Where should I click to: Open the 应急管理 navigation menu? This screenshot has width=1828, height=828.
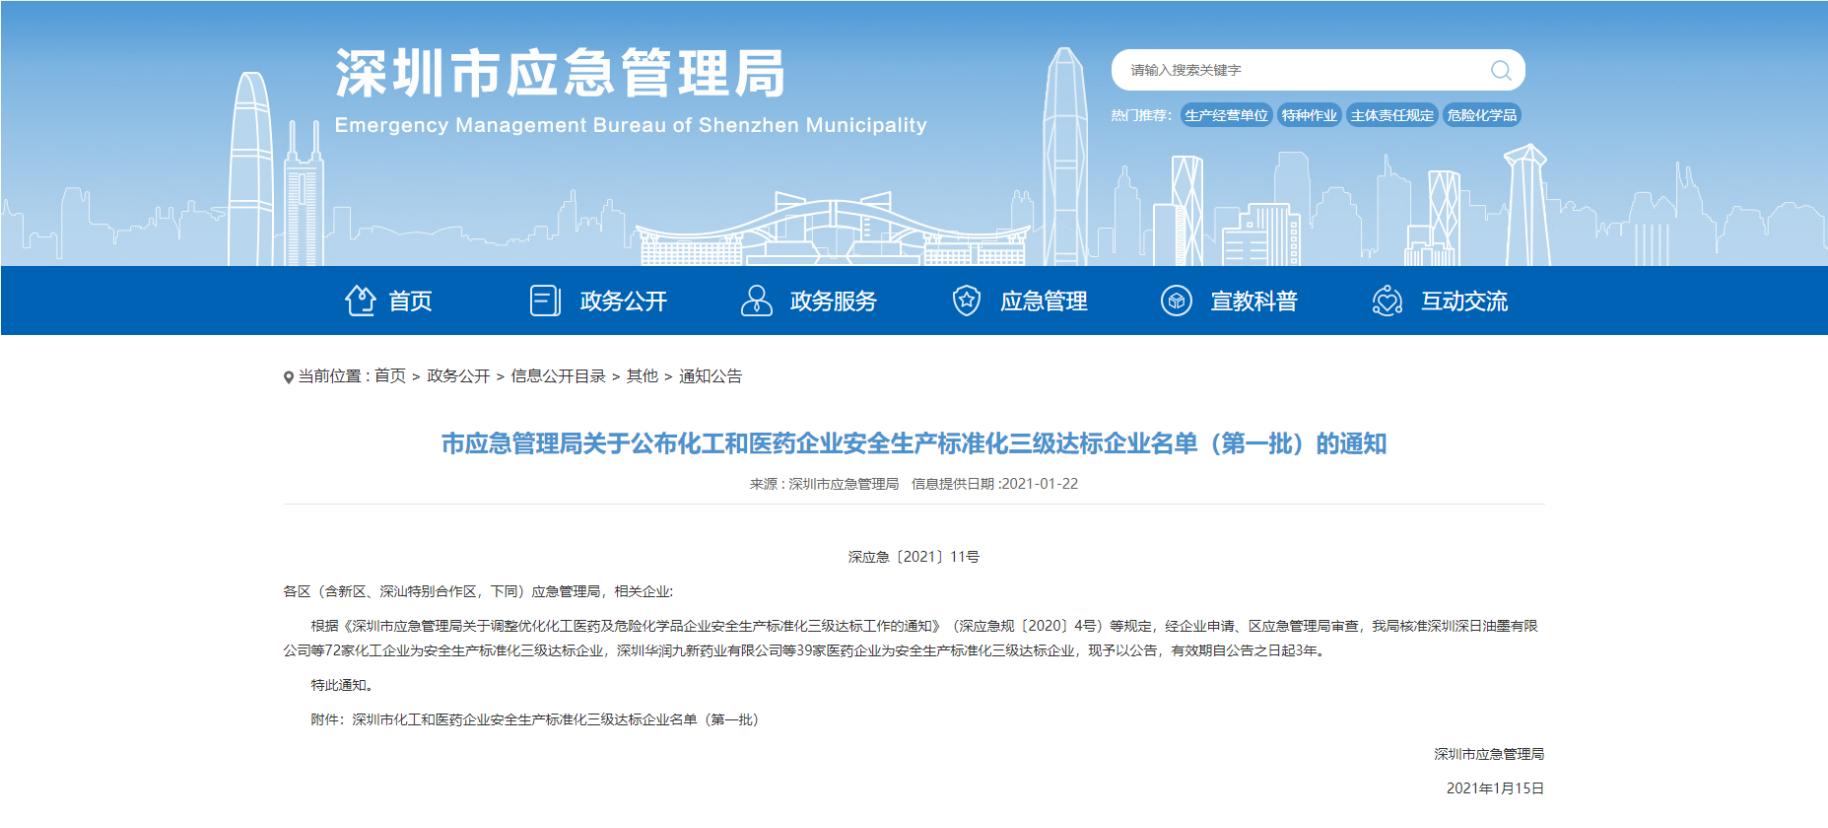tap(1043, 301)
